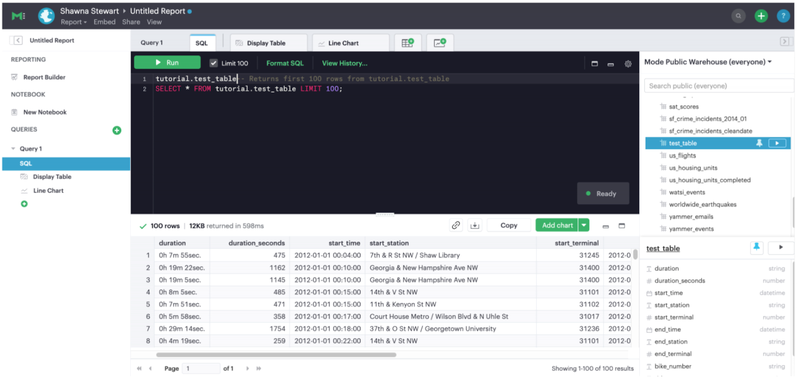Viewport: 800px width, 390px height.
Task: Open SQL editor settings gear
Action: [628, 64]
